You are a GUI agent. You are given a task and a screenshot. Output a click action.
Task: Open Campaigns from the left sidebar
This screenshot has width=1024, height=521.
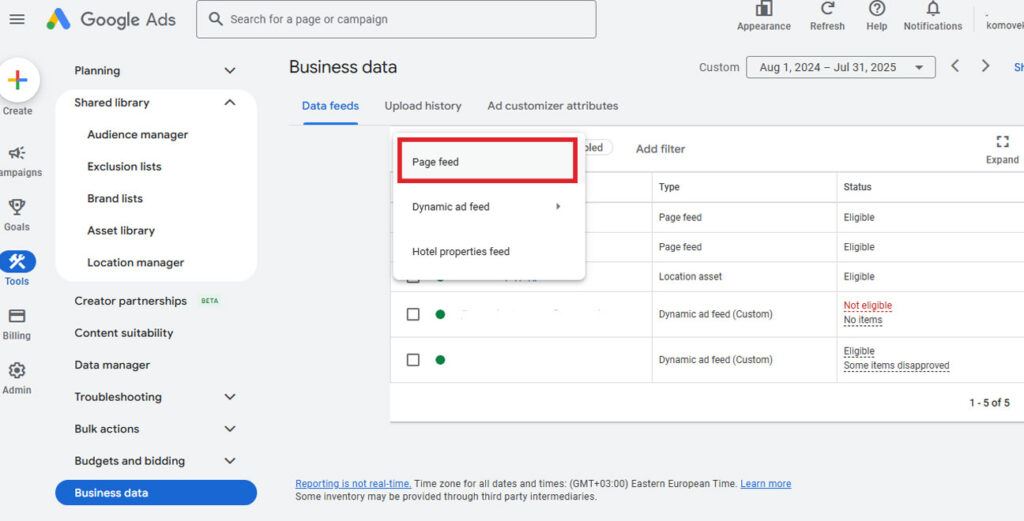tap(17, 153)
